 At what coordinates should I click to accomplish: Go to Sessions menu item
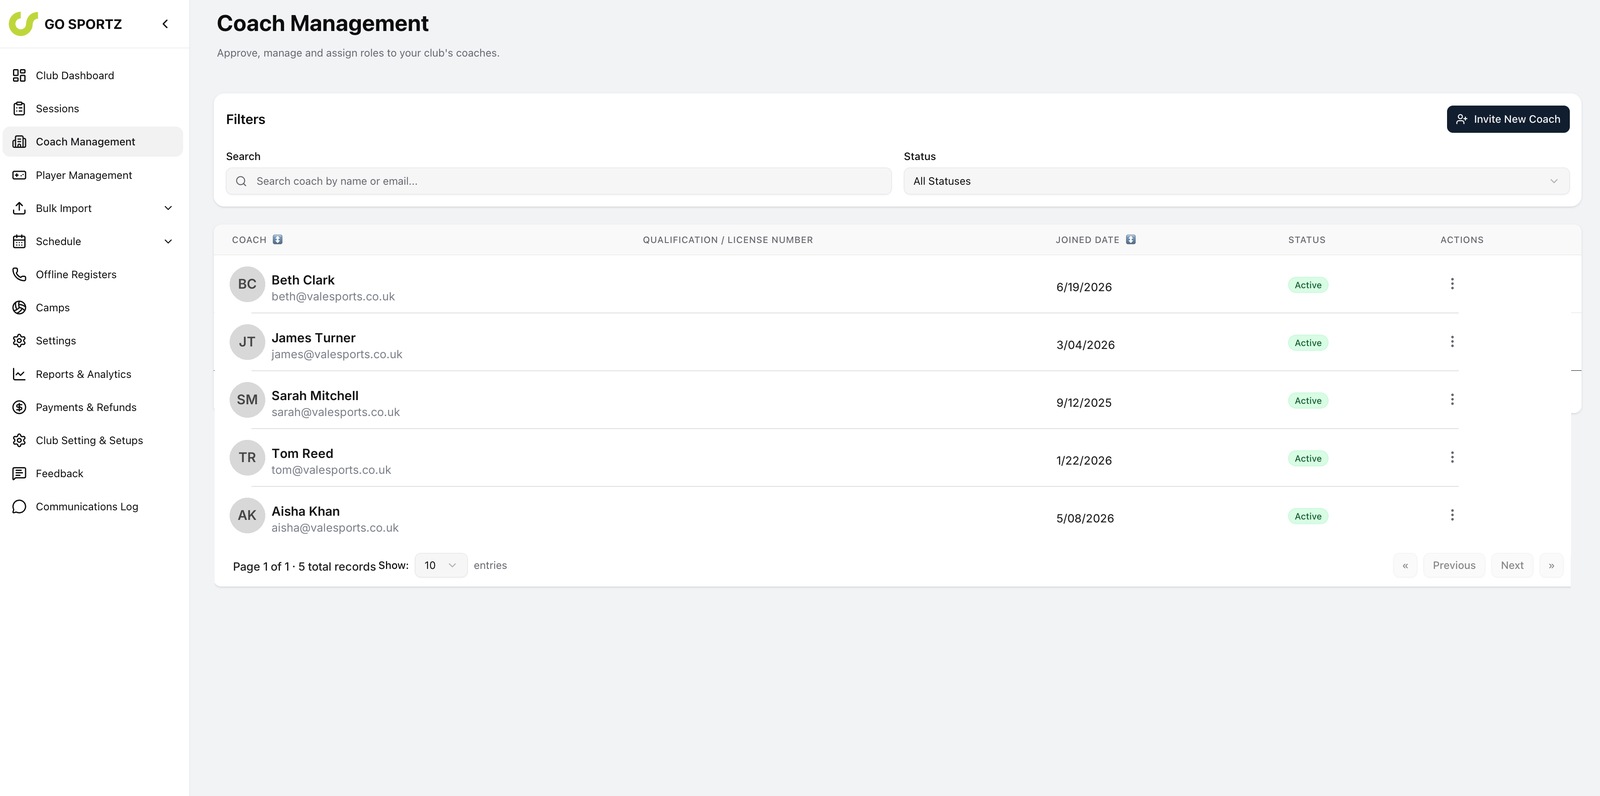coord(93,108)
